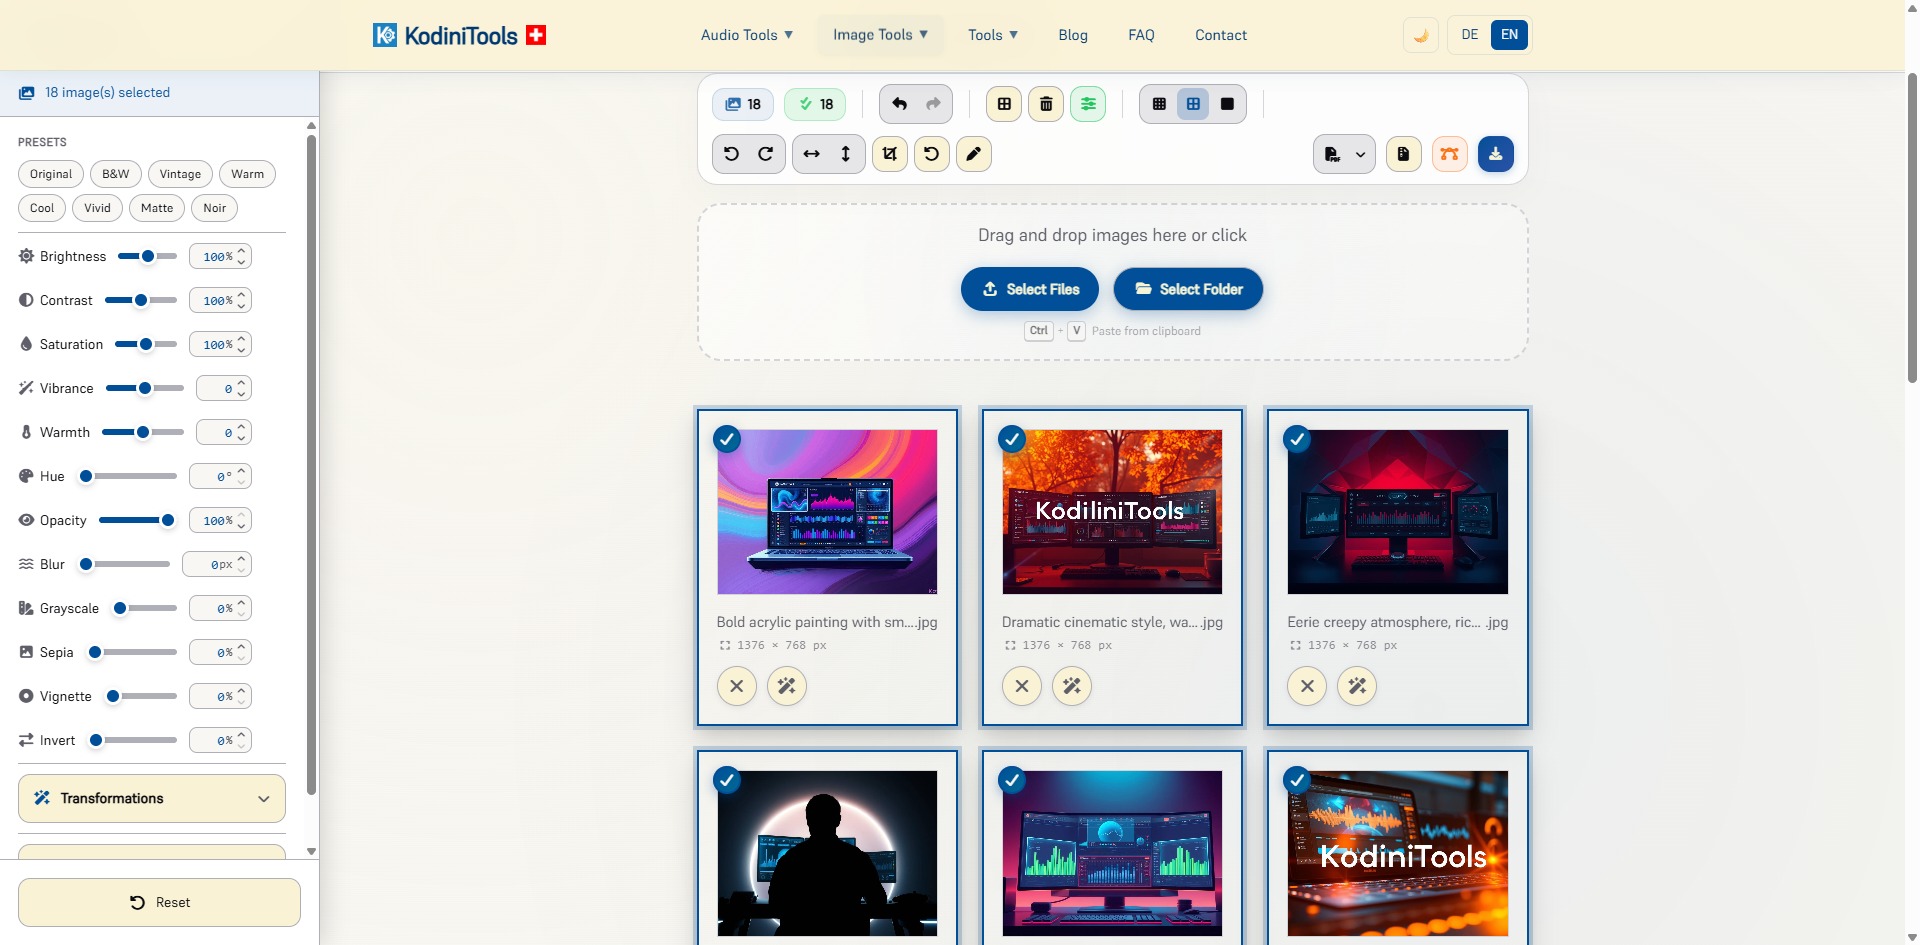Viewport: 1920px width, 945px height.
Task: Switch to medium grid view
Action: point(1193,104)
